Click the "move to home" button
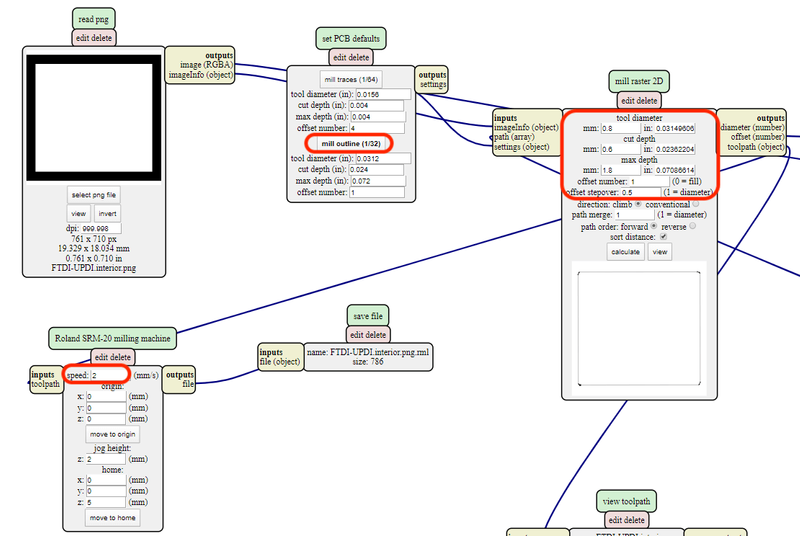 111,518
